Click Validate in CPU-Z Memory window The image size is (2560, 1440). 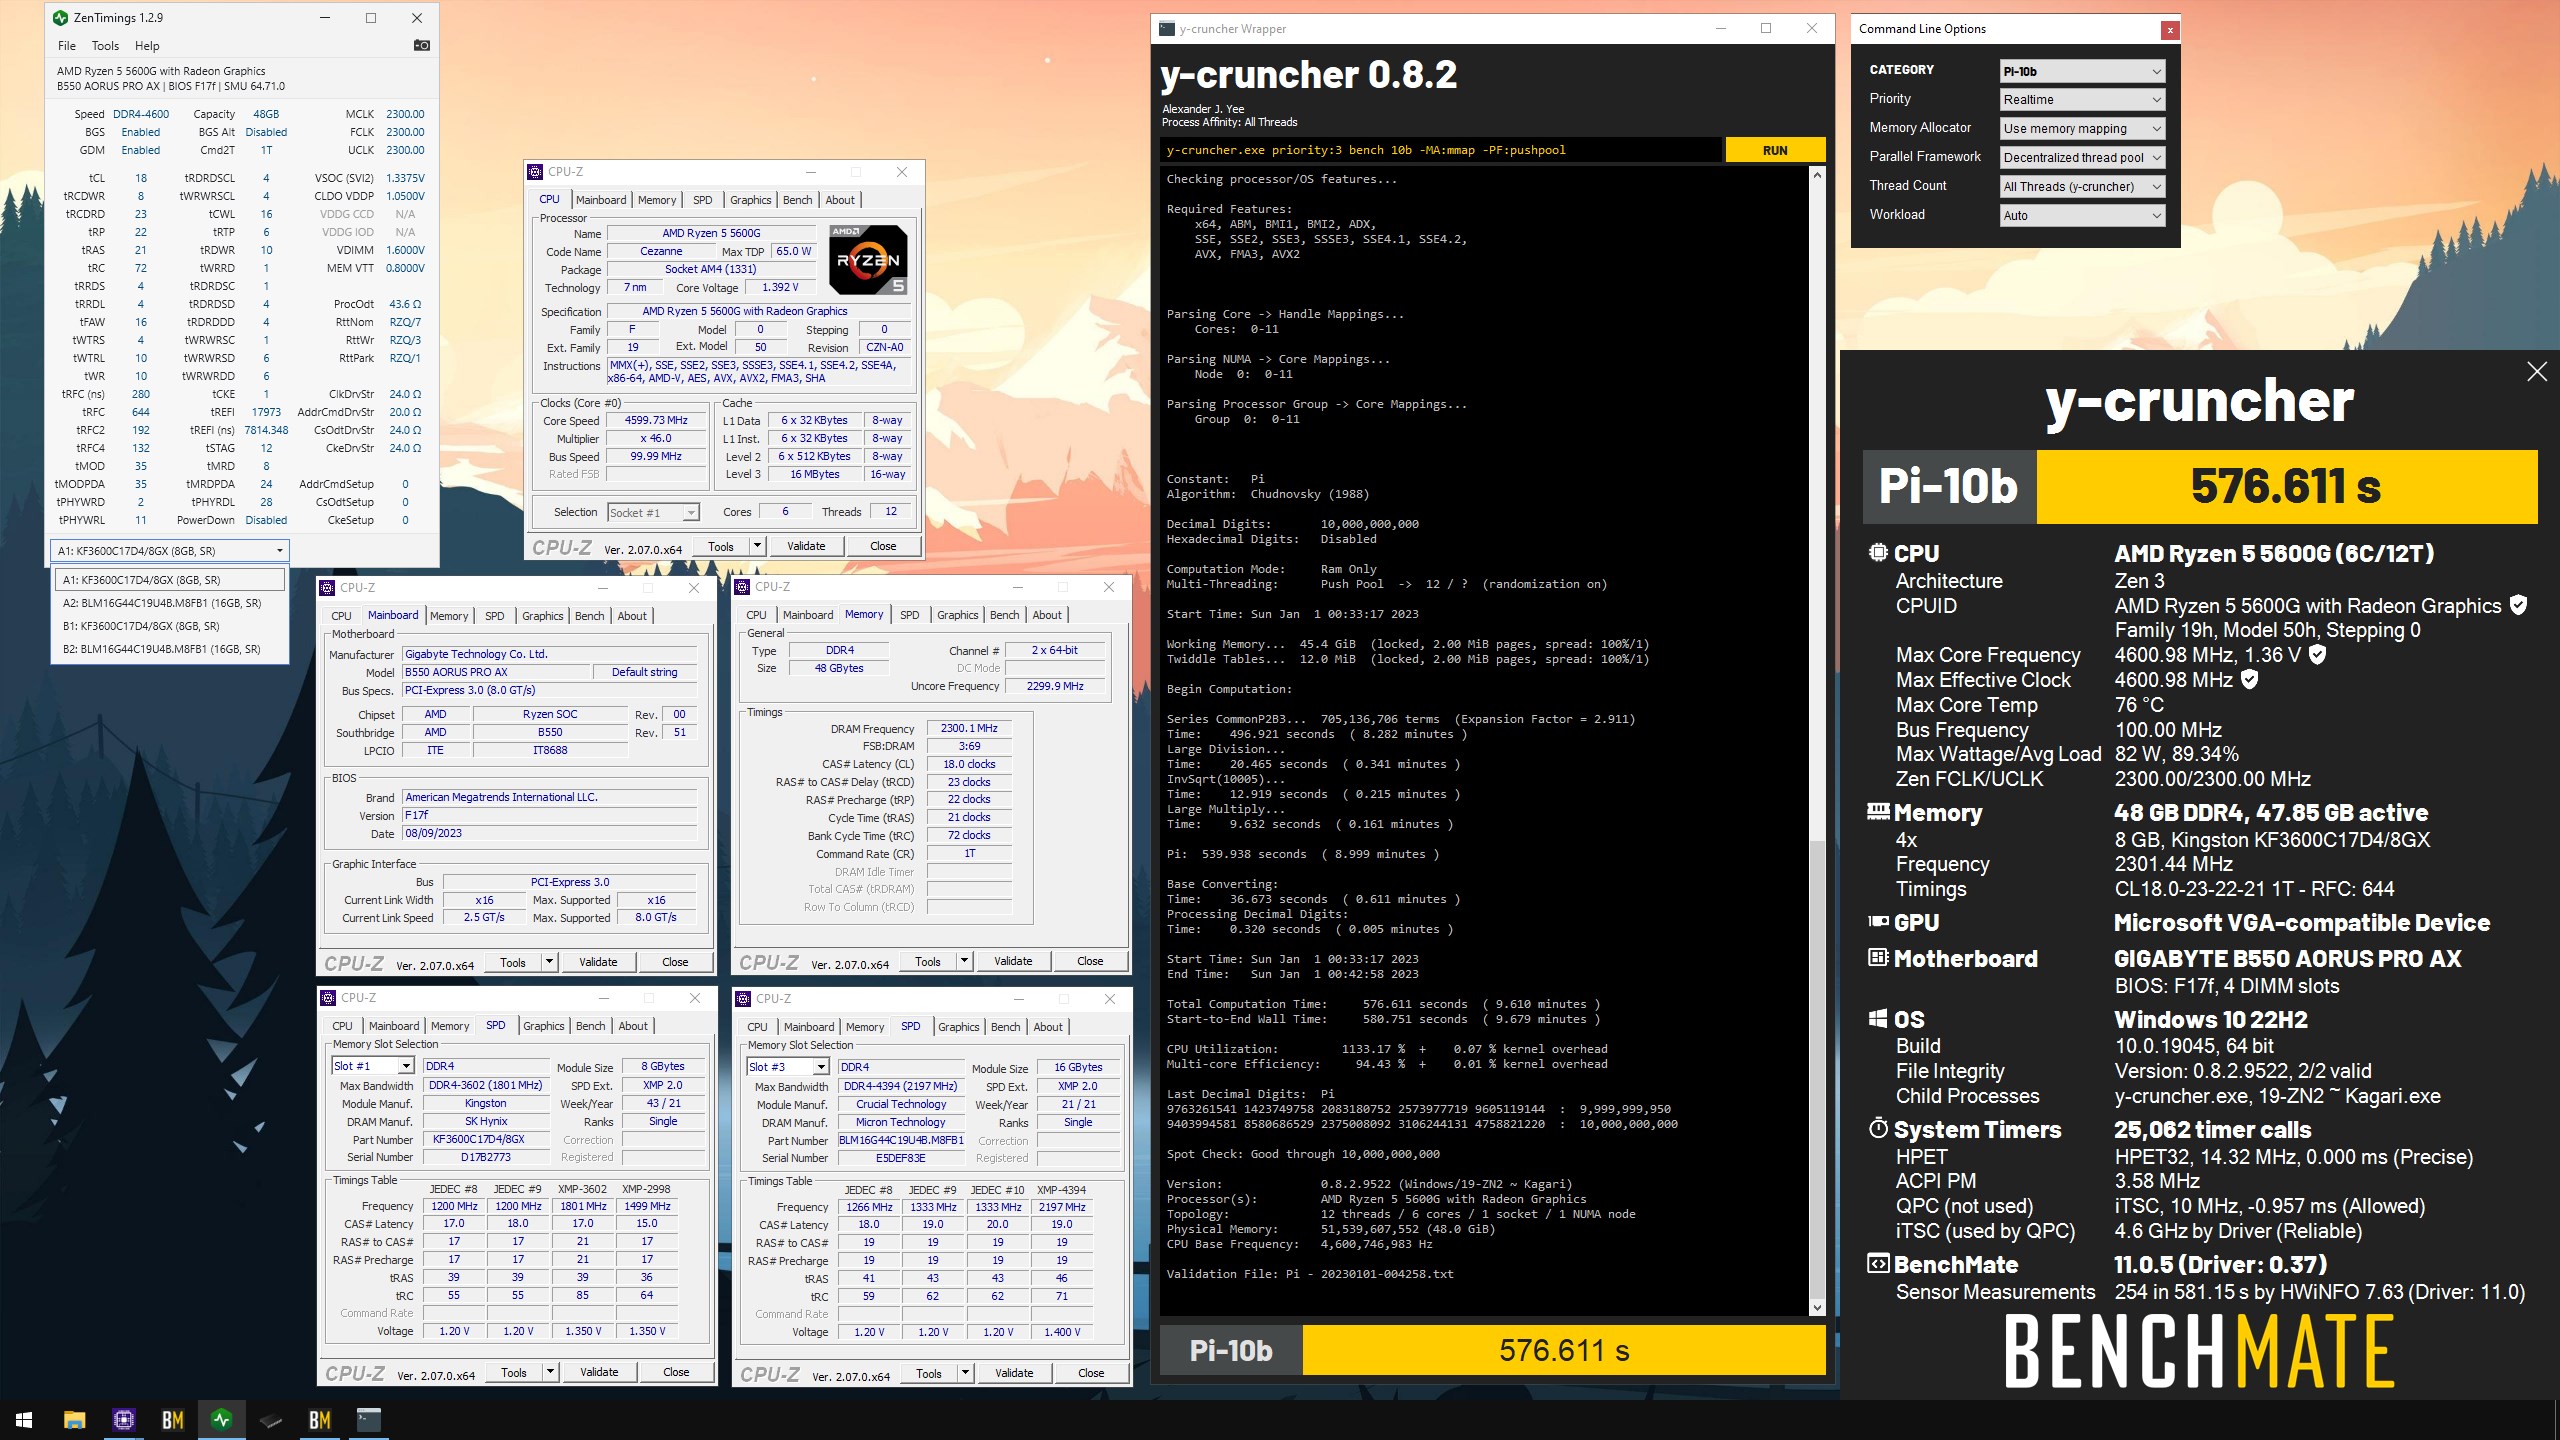tap(1013, 961)
